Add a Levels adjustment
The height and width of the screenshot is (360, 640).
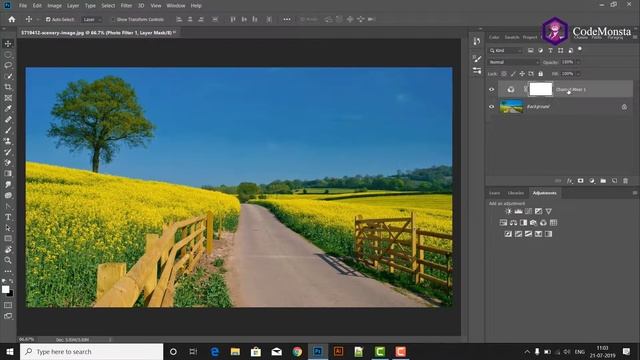pyautogui.click(x=518, y=211)
